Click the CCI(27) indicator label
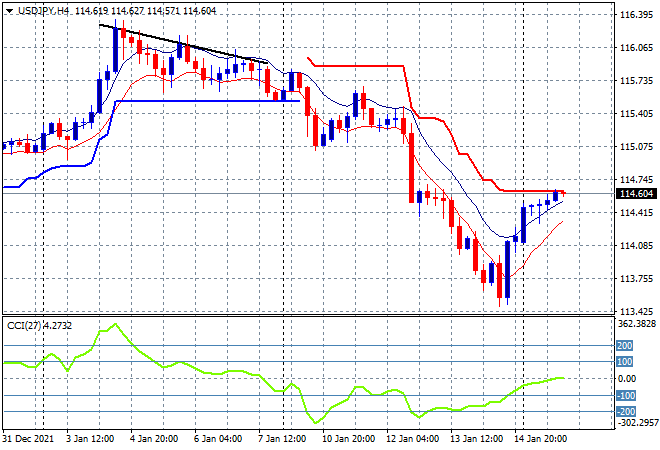Viewport: 660px width, 450px height. click(x=38, y=325)
